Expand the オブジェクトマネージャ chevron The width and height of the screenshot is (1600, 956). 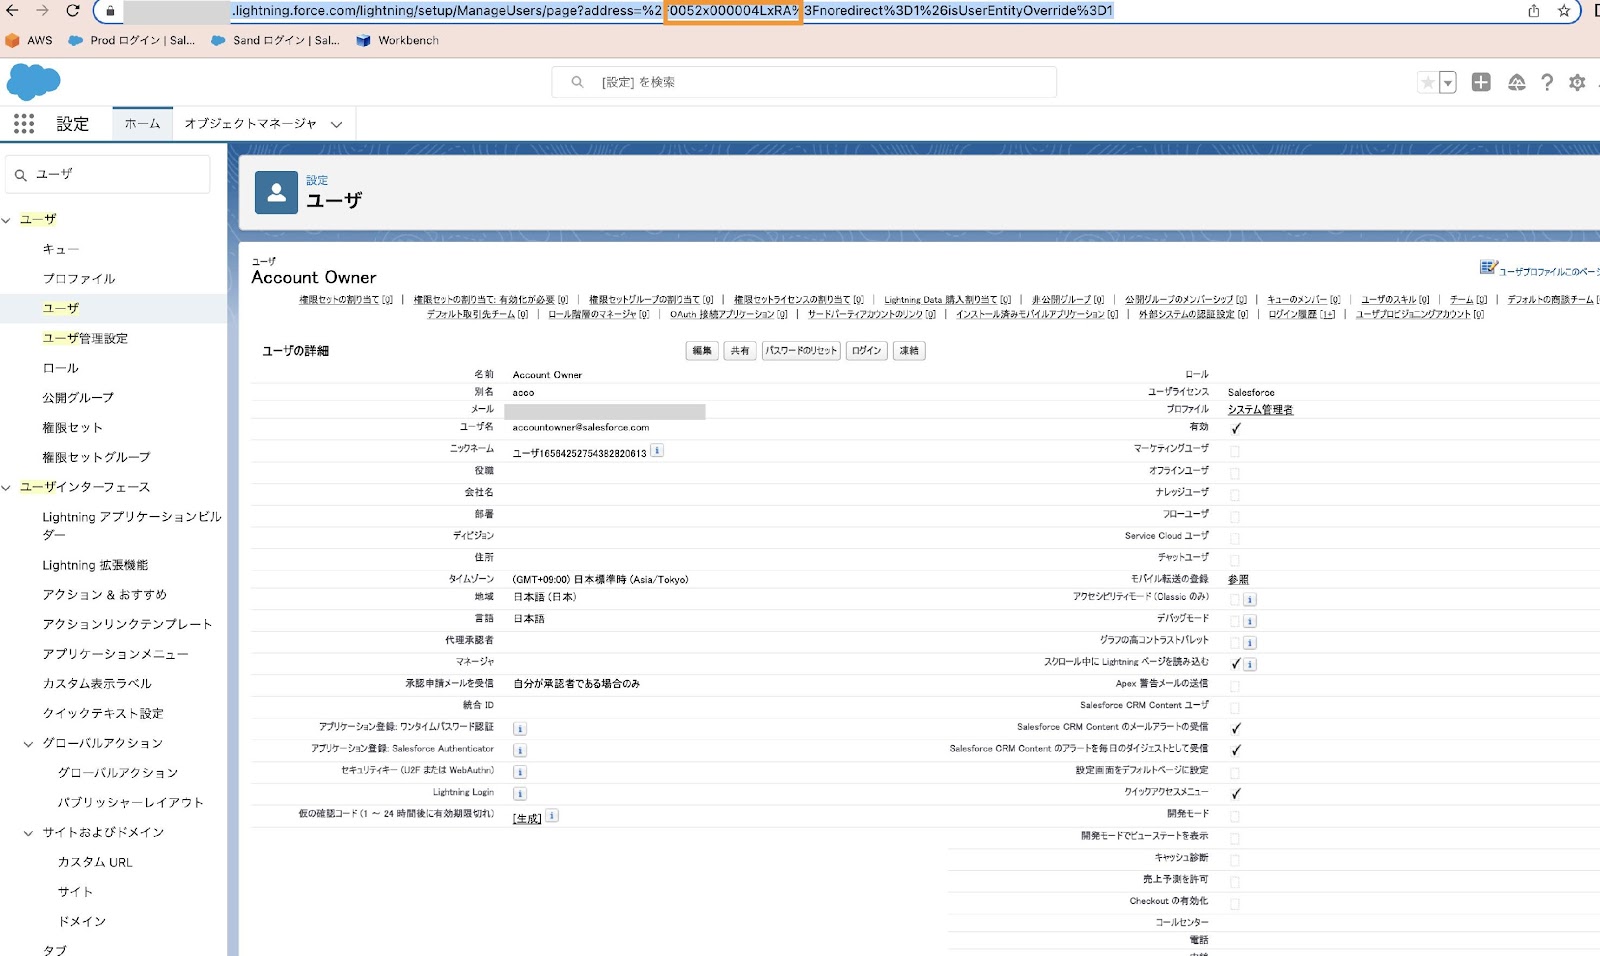coord(337,123)
